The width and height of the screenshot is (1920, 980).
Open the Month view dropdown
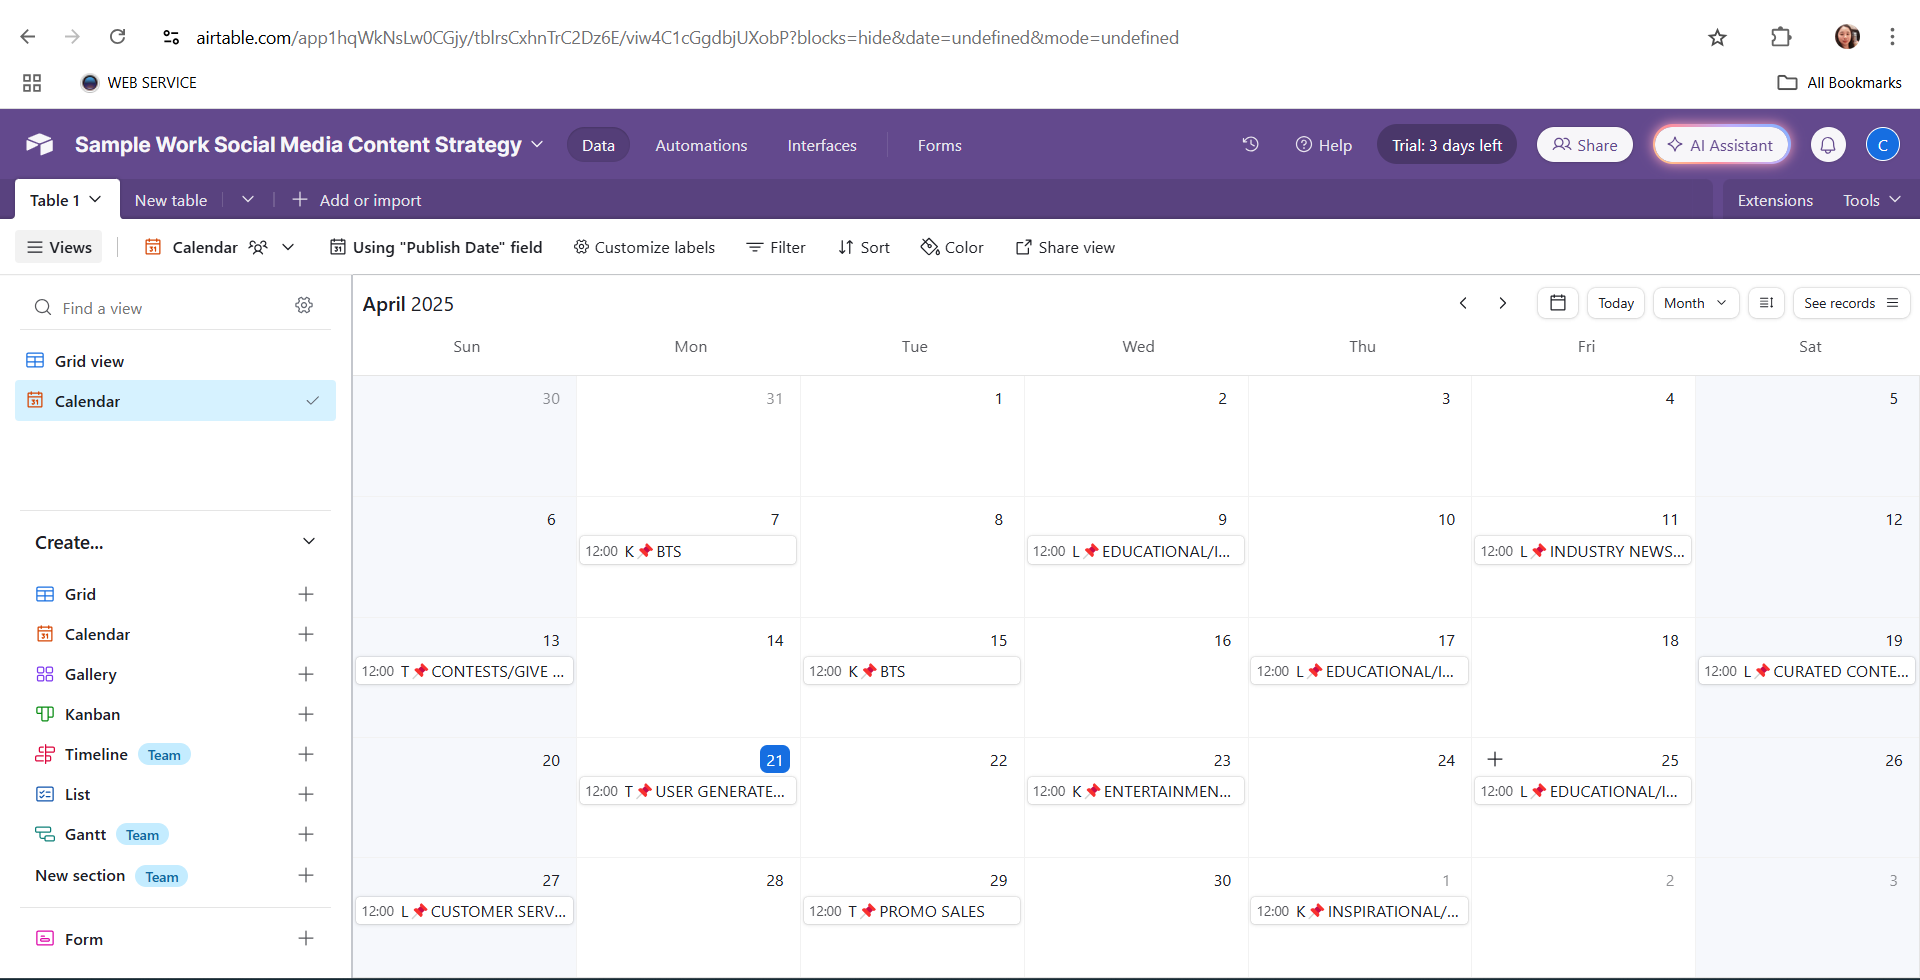1695,303
